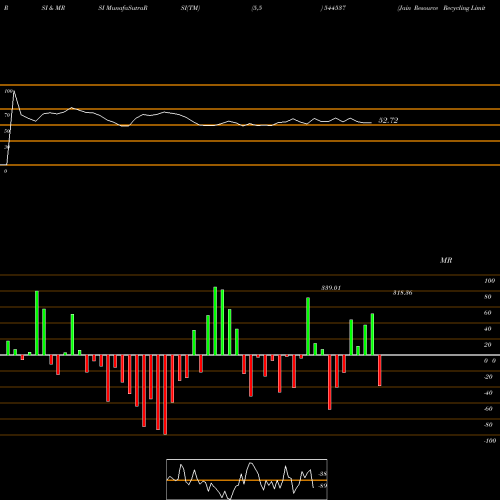Viewport: 500px width, 500px height.
Task: Click the -60 label on MR right axis
Action: [x=488, y=409]
